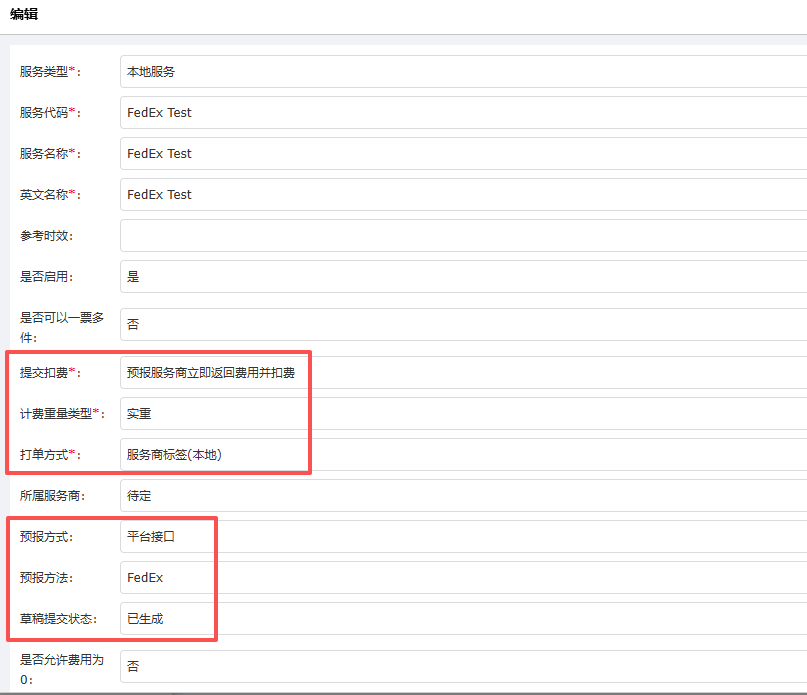
Task: Open 草稿提交状态 dropdown showing 已生成
Action: click(x=462, y=619)
